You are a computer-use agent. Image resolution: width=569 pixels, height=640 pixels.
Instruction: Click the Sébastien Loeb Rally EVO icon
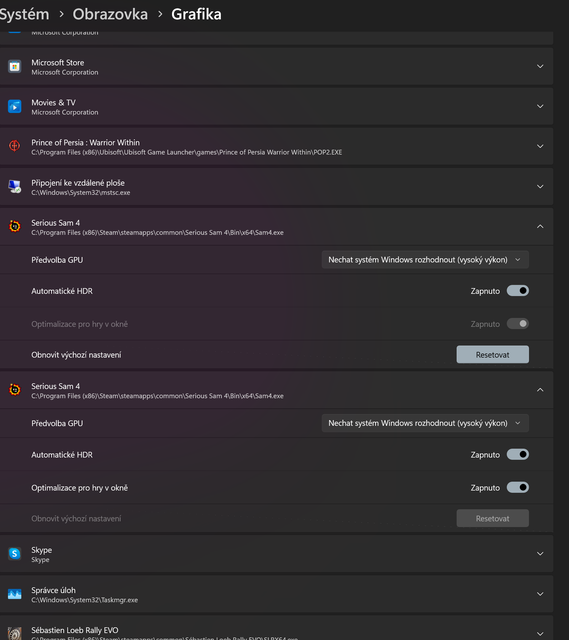coord(15,633)
